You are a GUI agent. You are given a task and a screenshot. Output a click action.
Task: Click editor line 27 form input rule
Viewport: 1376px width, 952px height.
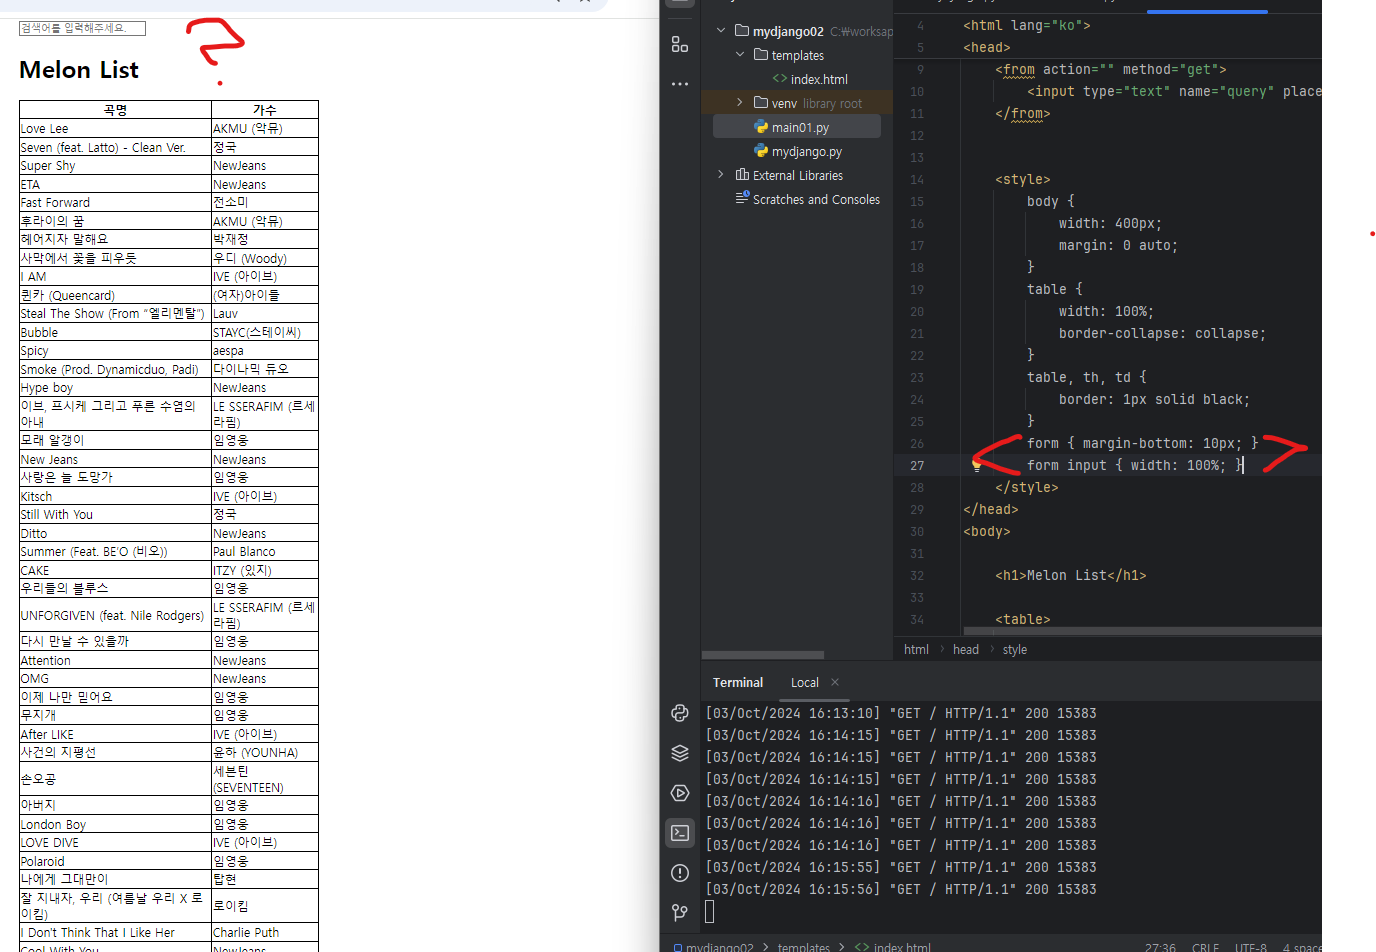[x=1135, y=465]
